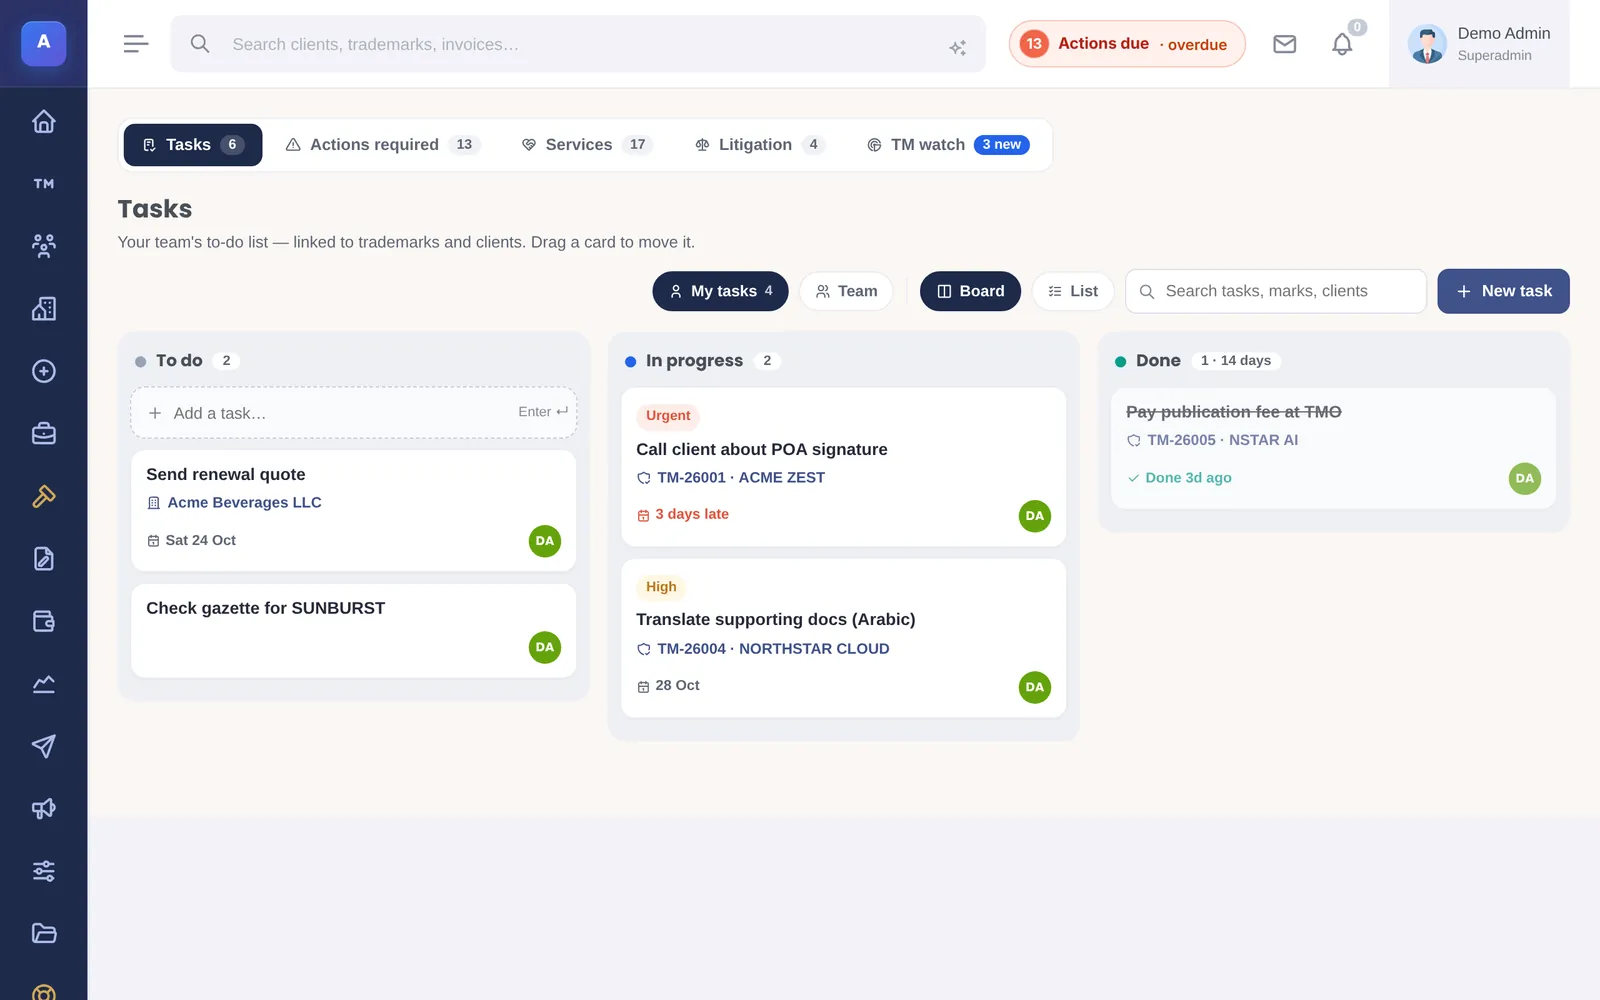Open the document edit sidebar icon
This screenshot has width=1600, height=1000.
click(43, 559)
